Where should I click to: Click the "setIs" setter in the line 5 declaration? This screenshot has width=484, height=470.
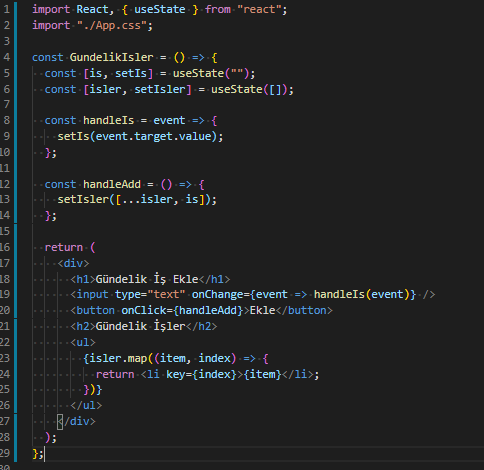[131, 73]
